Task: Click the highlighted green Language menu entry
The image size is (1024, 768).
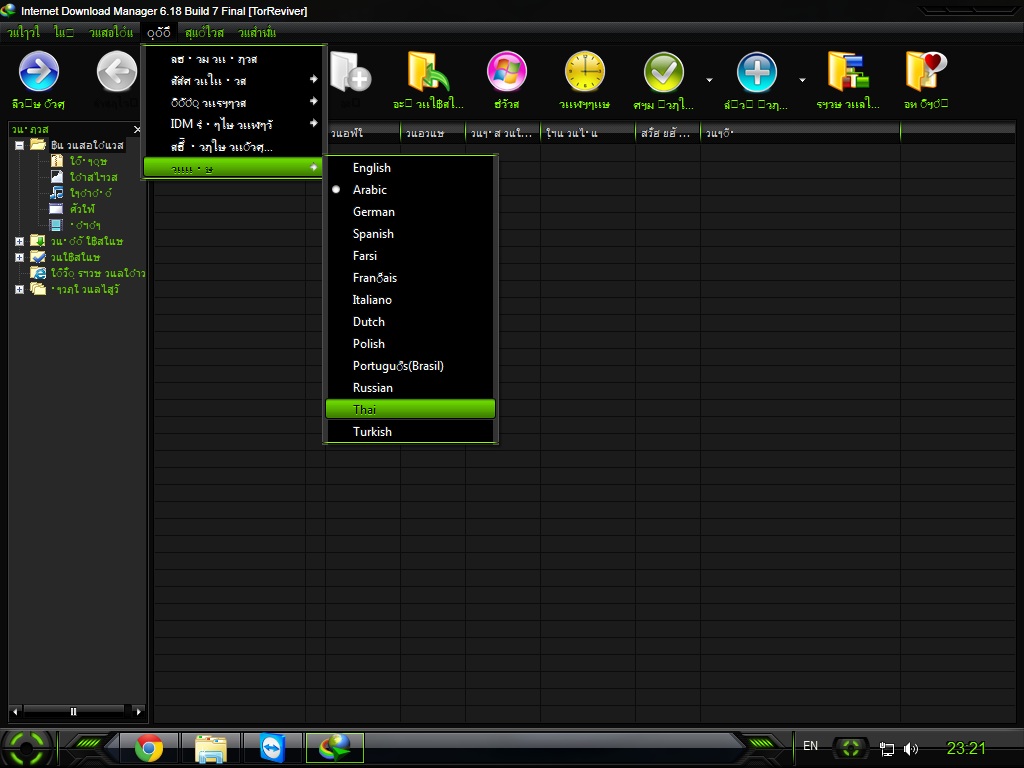Action: [233, 168]
